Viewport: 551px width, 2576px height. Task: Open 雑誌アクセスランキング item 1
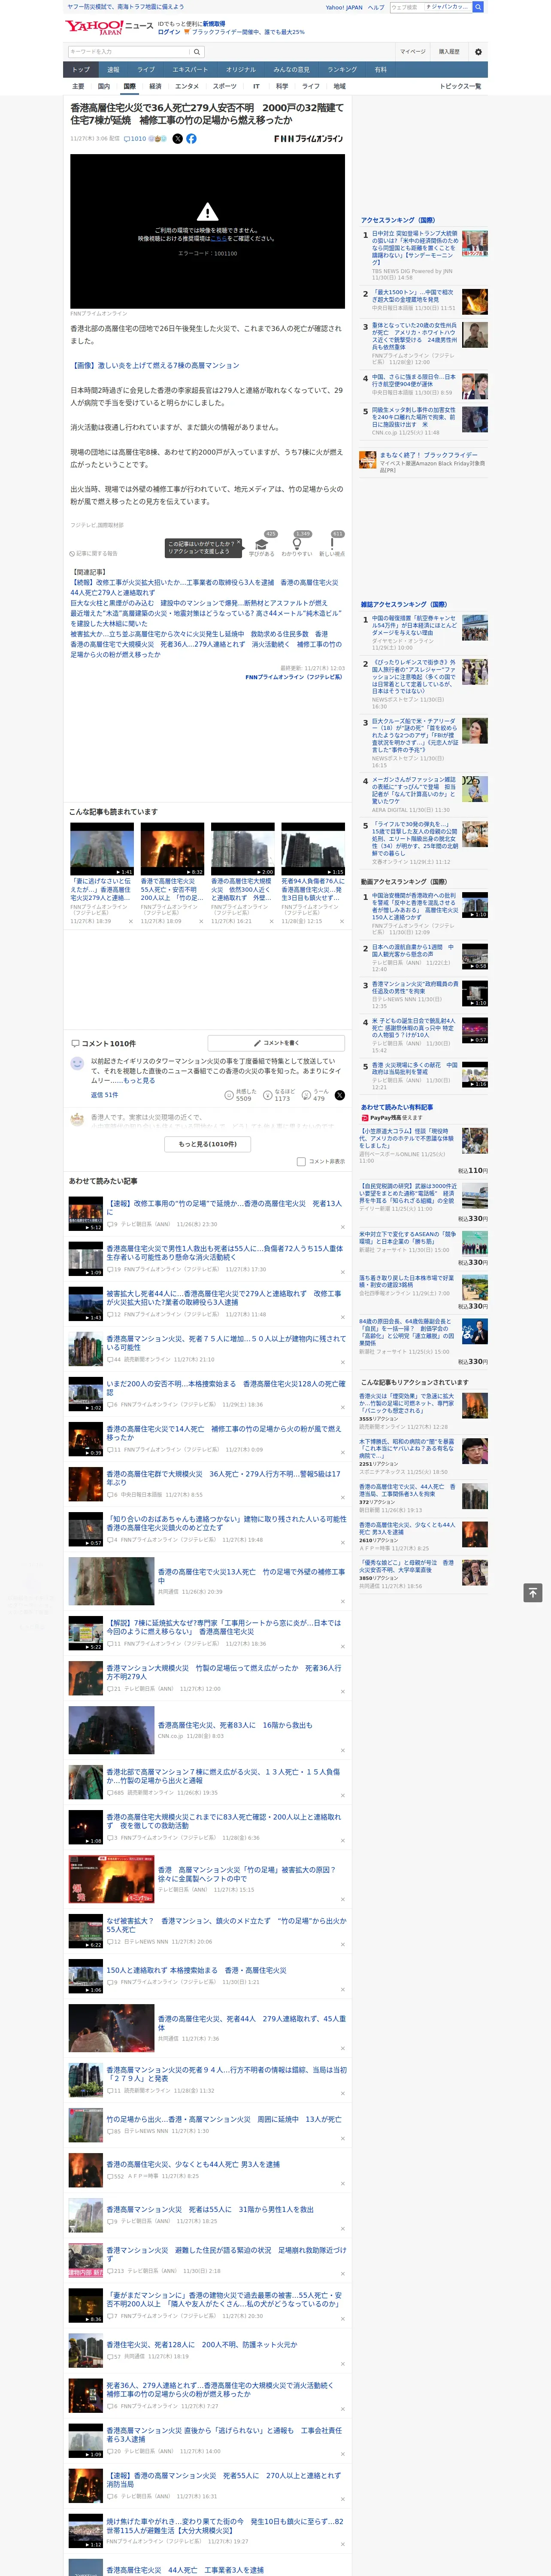415,626
